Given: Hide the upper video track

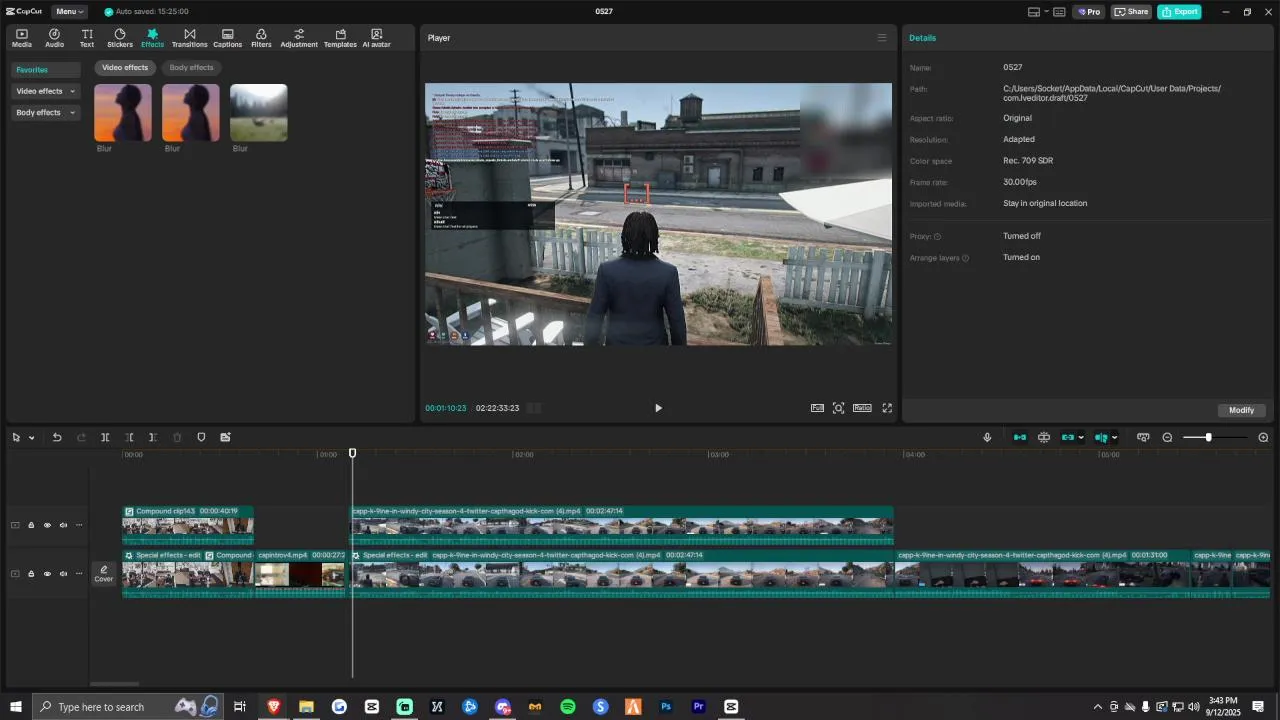Looking at the screenshot, I should [47, 525].
